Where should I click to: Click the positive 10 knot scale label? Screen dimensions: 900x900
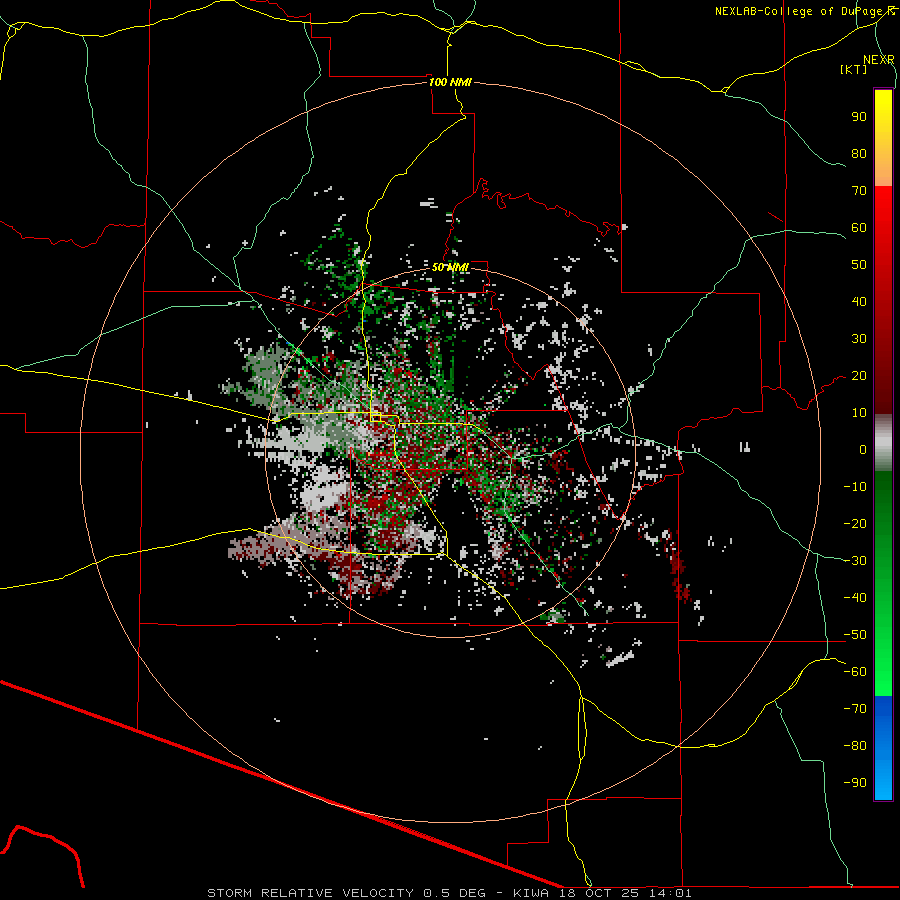point(859,413)
